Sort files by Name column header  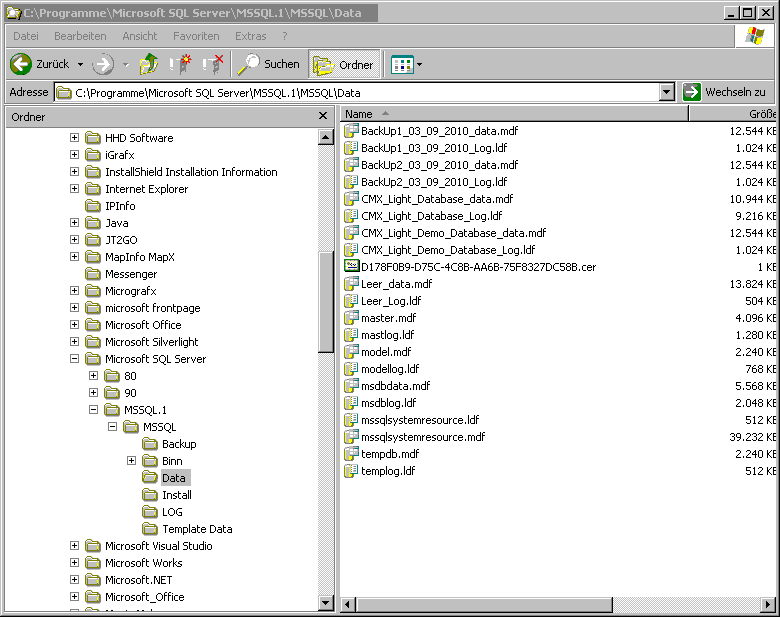(359, 114)
